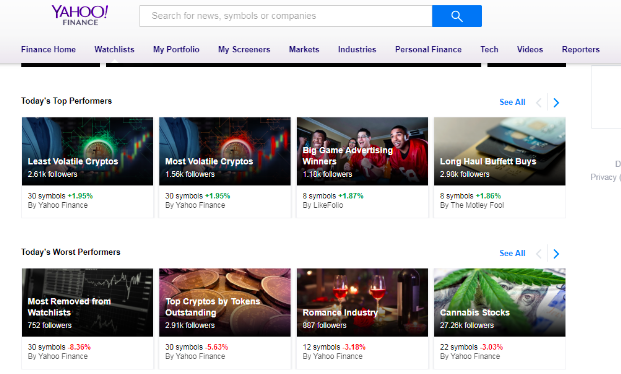Open Least Volatile Cryptos watchlist card
Screen dimensions: 621x374
coord(87,167)
